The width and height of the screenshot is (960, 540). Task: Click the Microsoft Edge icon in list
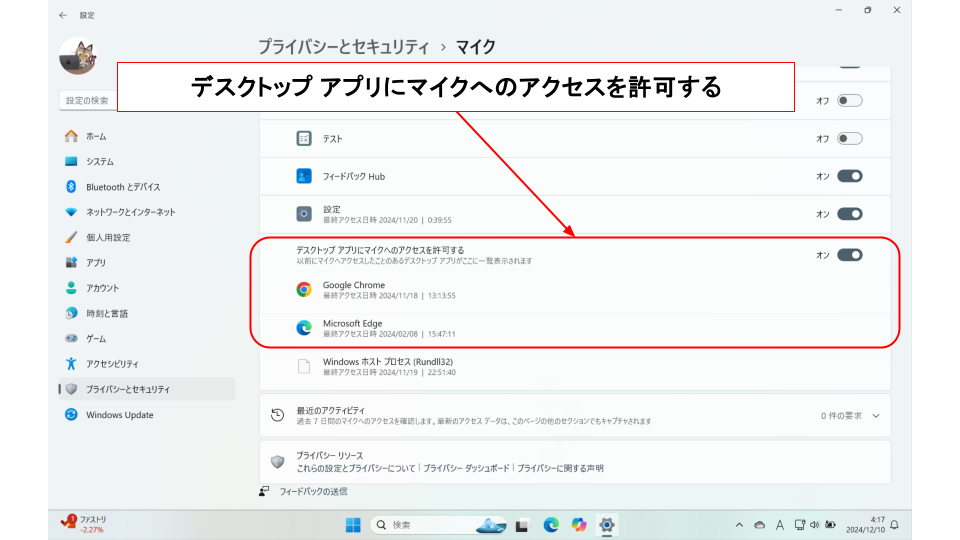click(304, 328)
